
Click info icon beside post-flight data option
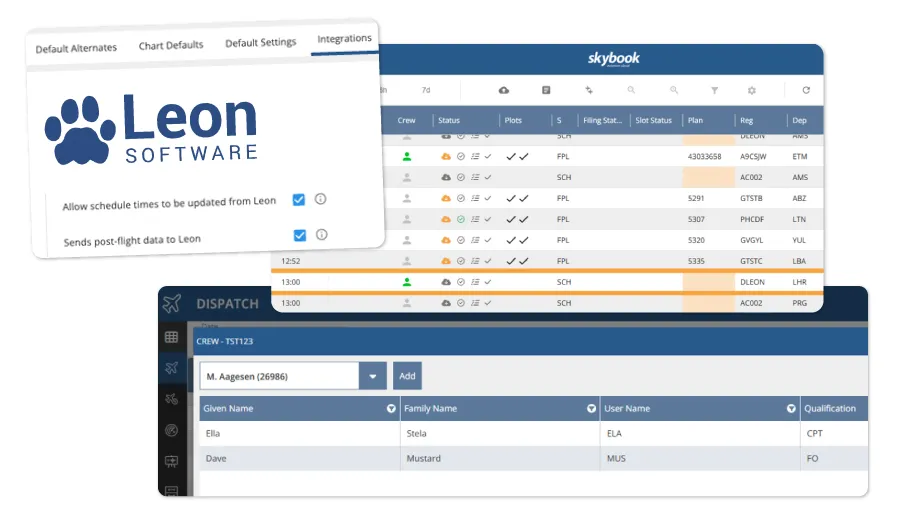click(x=321, y=234)
